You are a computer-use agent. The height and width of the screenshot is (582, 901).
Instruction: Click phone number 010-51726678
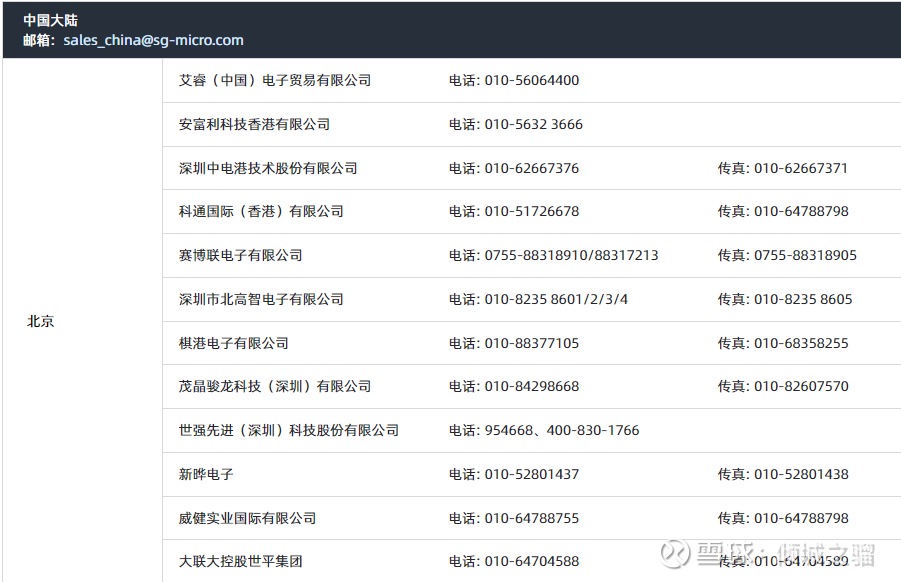point(532,211)
